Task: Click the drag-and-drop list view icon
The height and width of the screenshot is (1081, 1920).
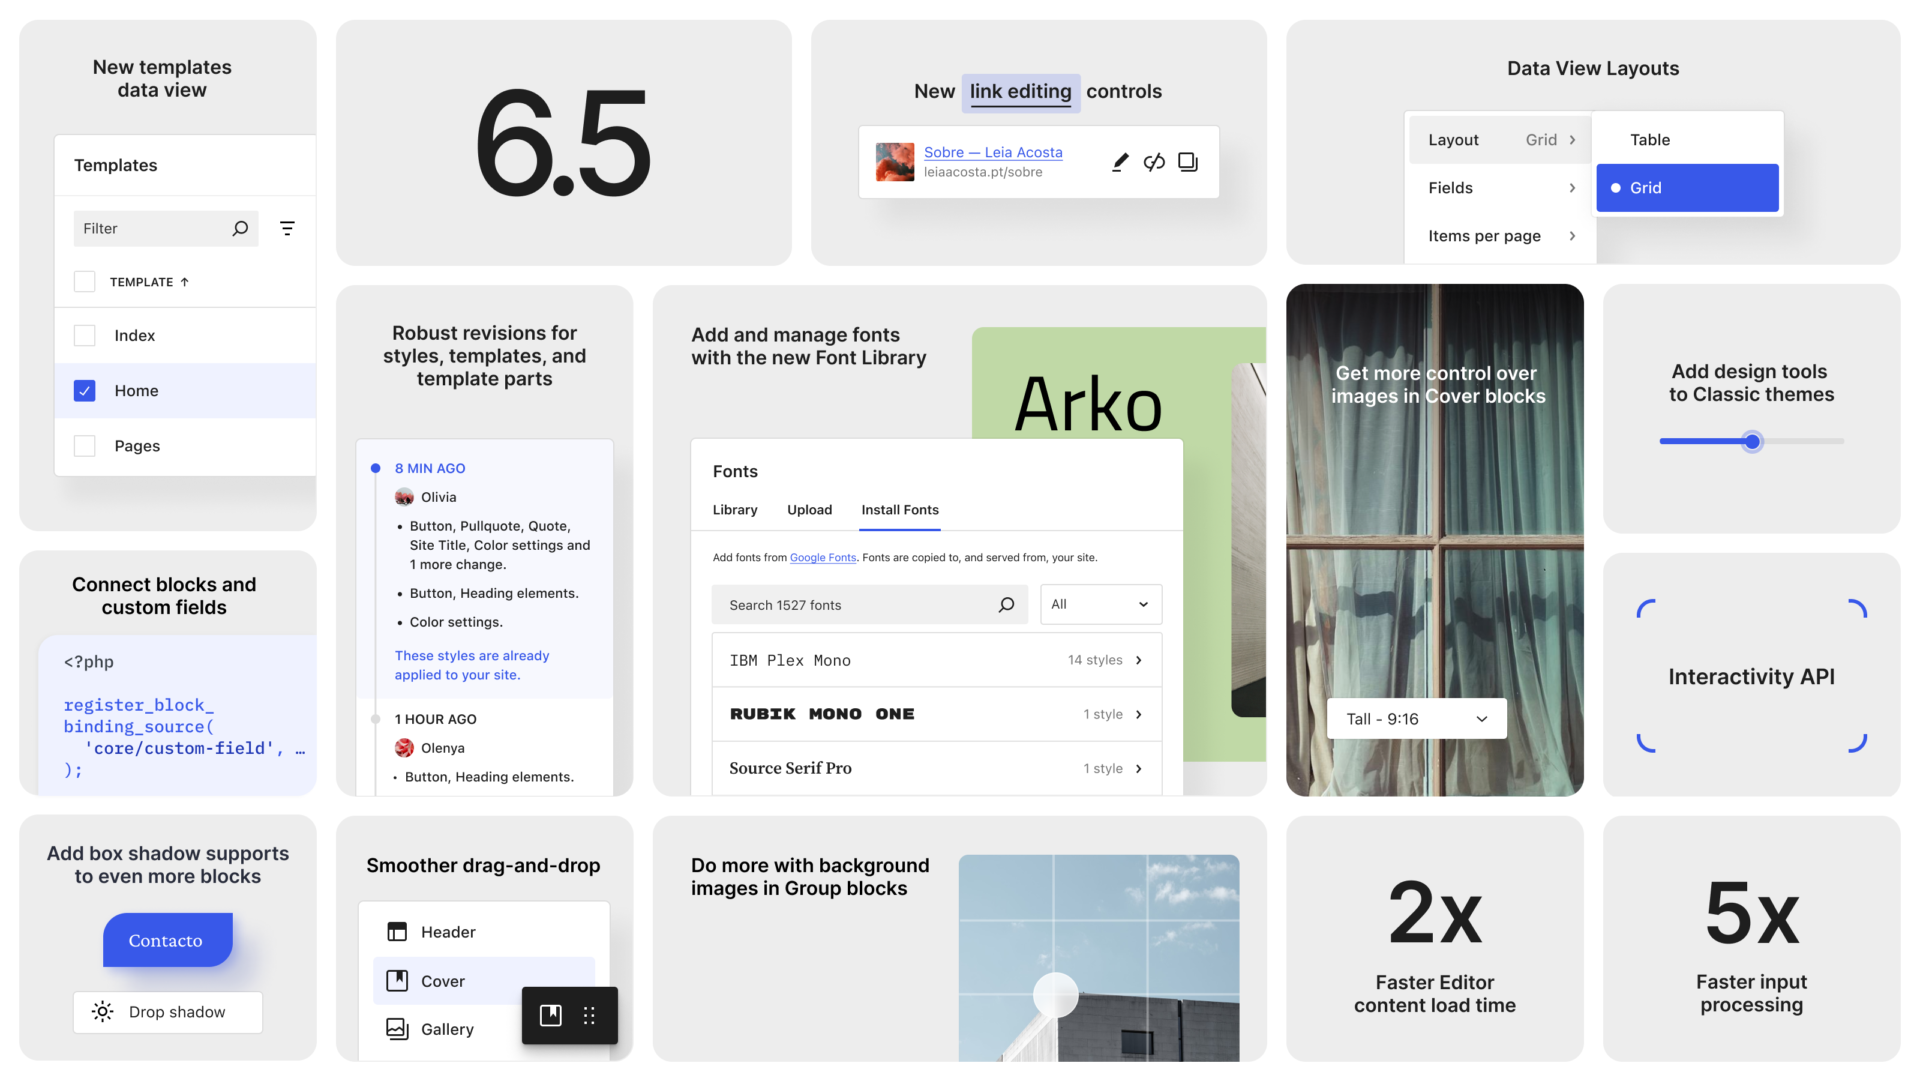Action: point(588,1015)
